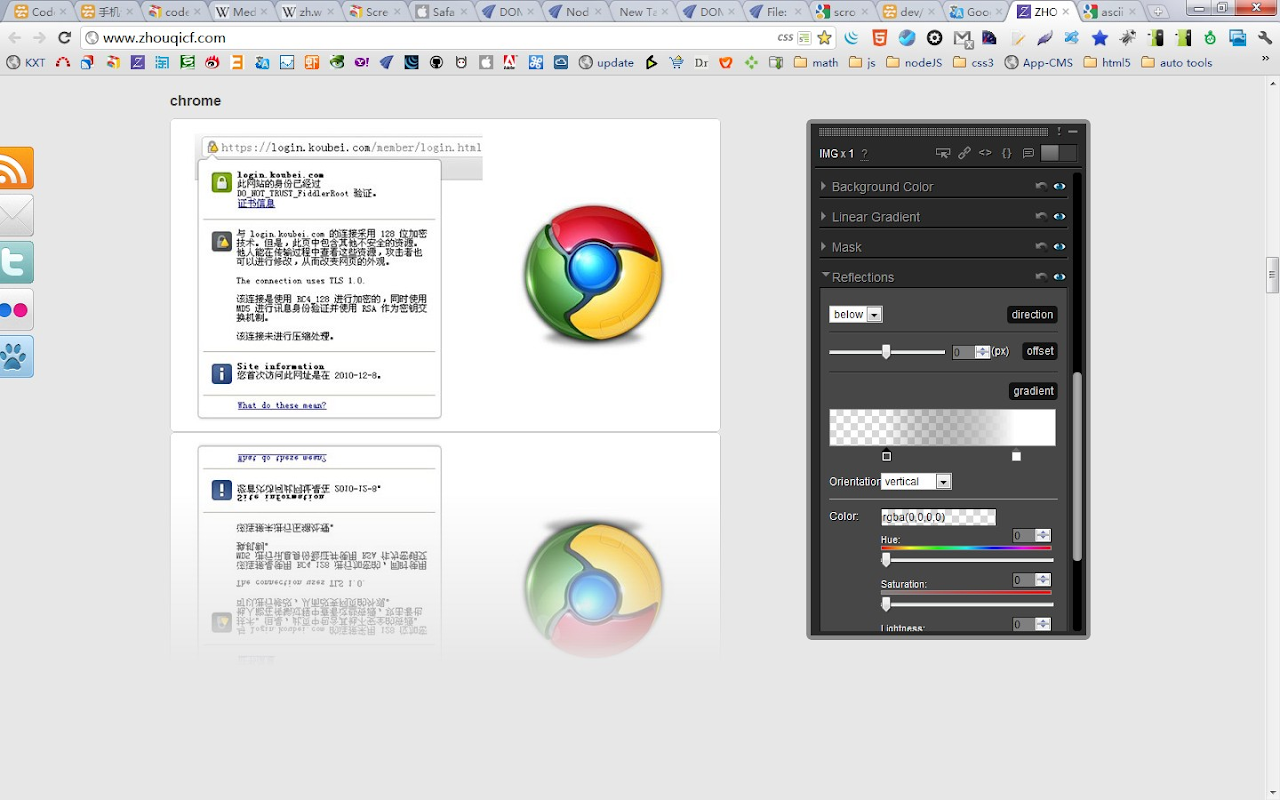Toggle visibility eye for Mask

(x=1059, y=246)
